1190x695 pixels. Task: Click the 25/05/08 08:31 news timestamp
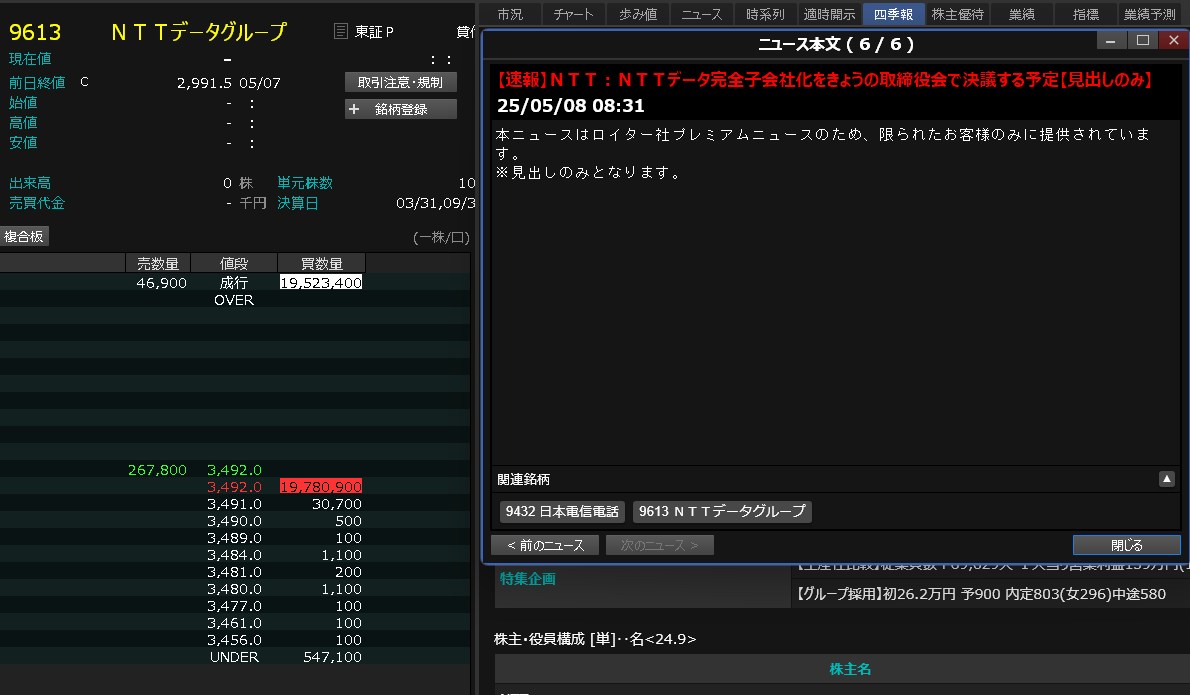[571, 105]
